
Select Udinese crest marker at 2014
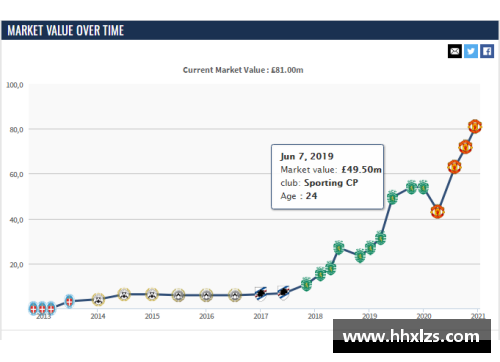[98, 299]
